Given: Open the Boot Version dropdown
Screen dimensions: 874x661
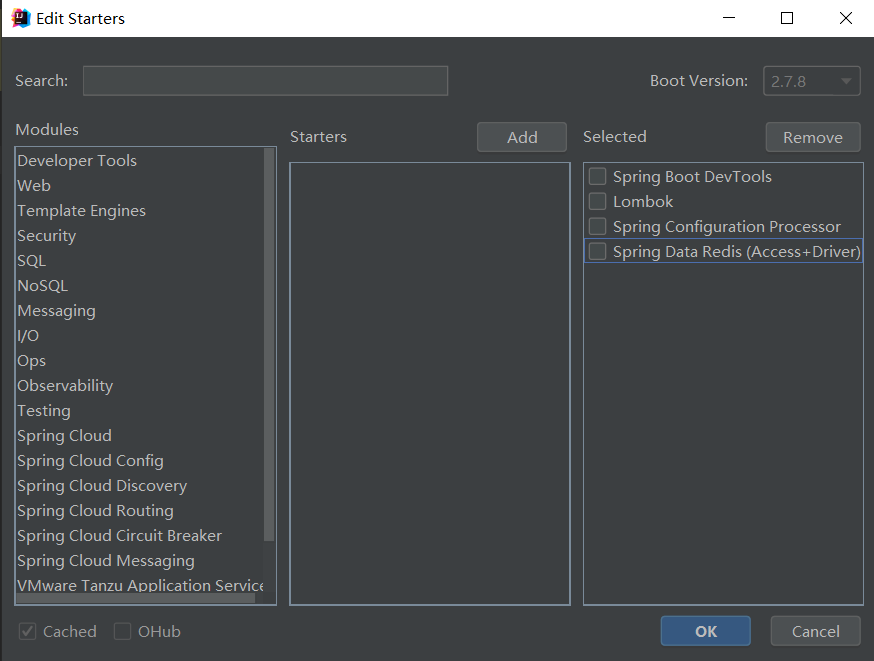Looking at the screenshot, I should click(812, 81).
